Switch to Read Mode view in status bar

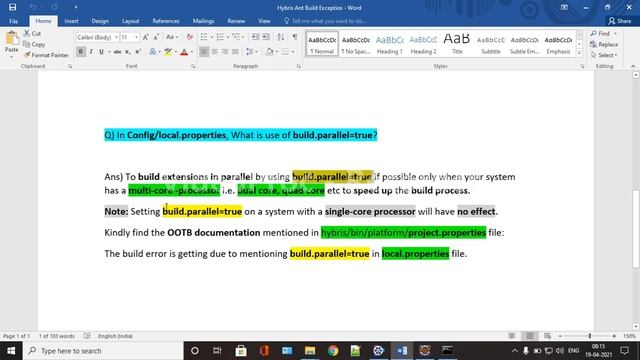click(512, 336)
